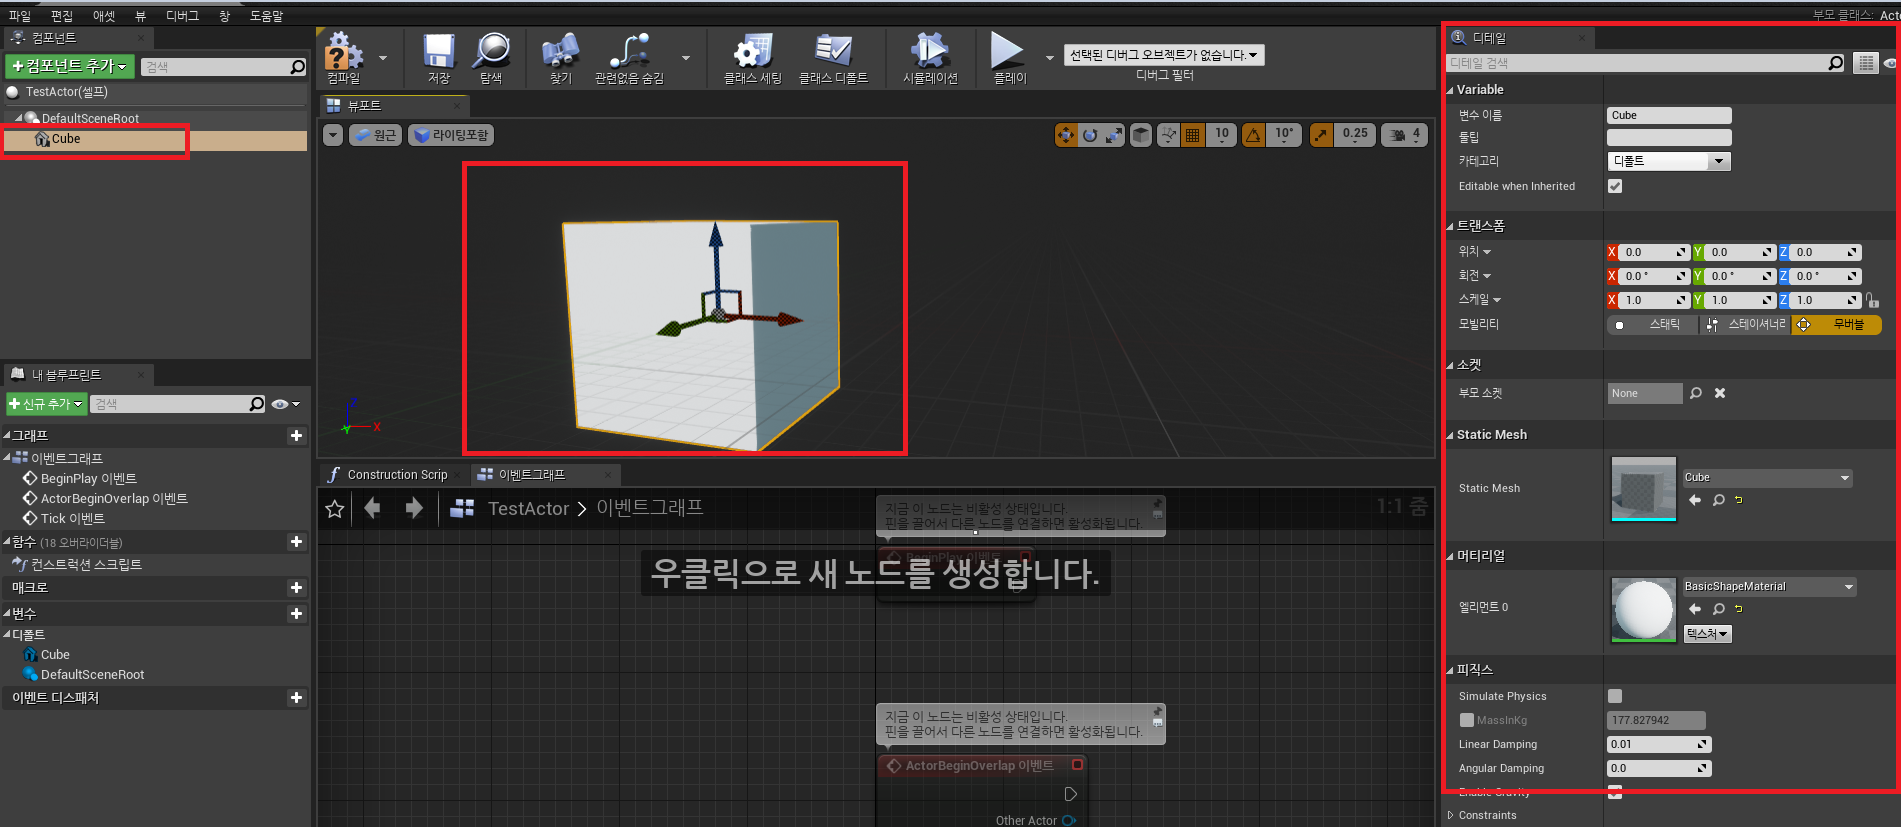Open the debug object selection dropdown
The image size is (1901, 827).
(x=1164, y=55)
